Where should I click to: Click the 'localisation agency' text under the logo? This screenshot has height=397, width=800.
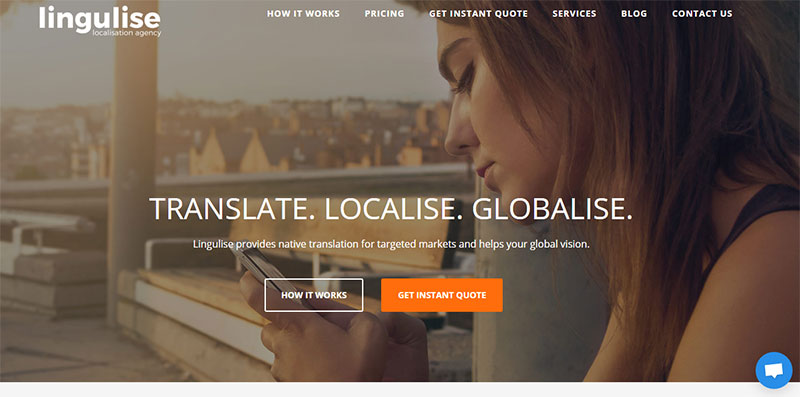click(127, 33)
